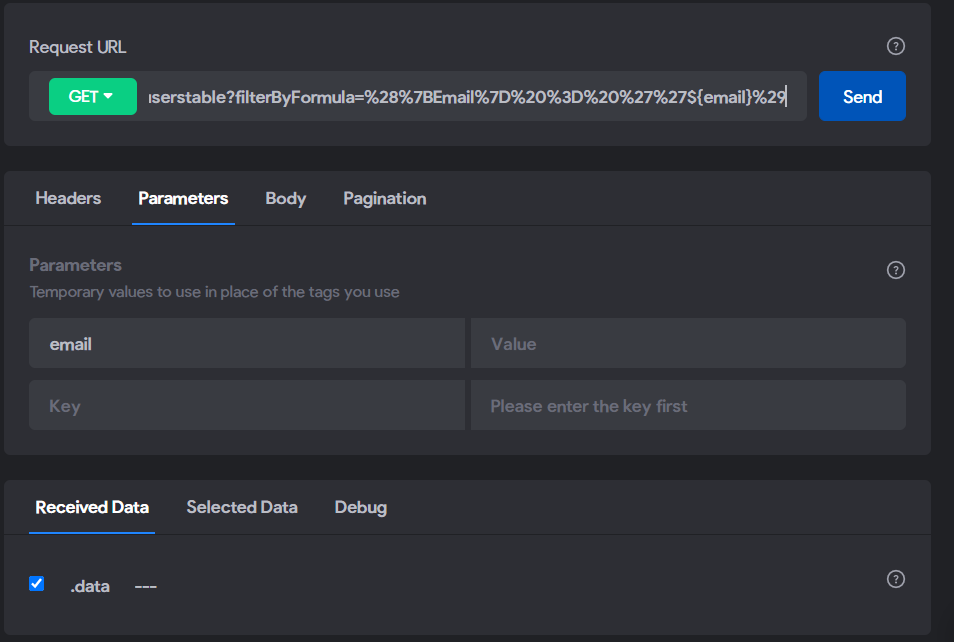Select the Parameters tab

tap(183, 198)
